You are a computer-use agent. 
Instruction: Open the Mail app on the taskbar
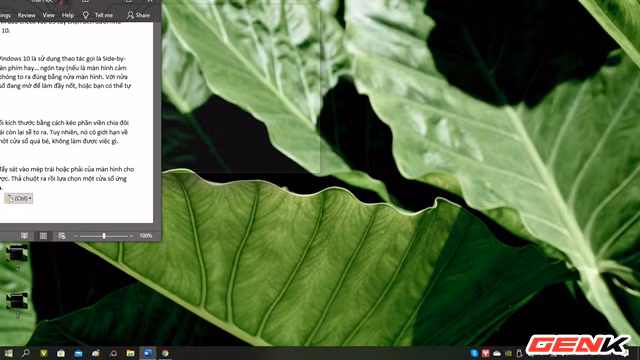(78, 353)
